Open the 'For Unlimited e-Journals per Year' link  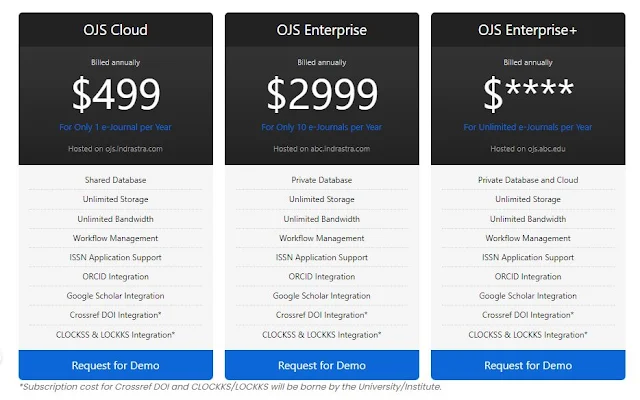528,127
